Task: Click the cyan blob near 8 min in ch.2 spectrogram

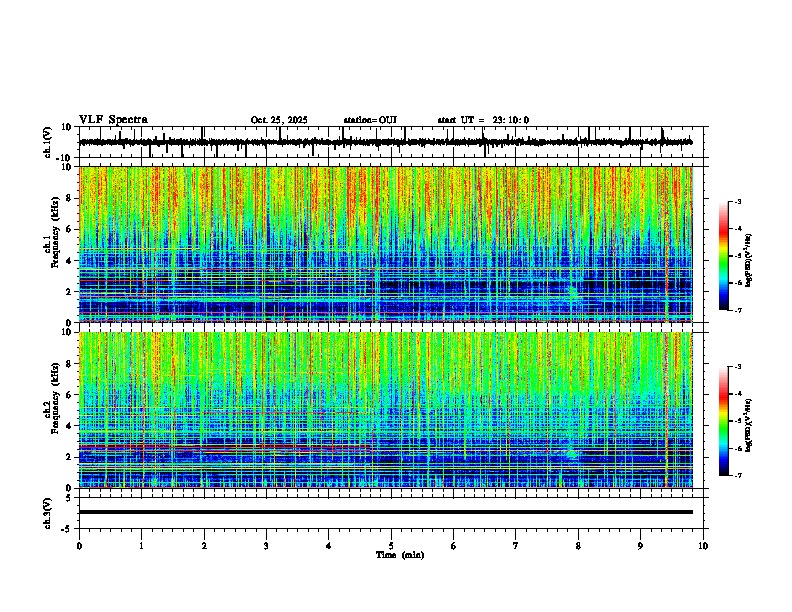Action: point(572,453)
